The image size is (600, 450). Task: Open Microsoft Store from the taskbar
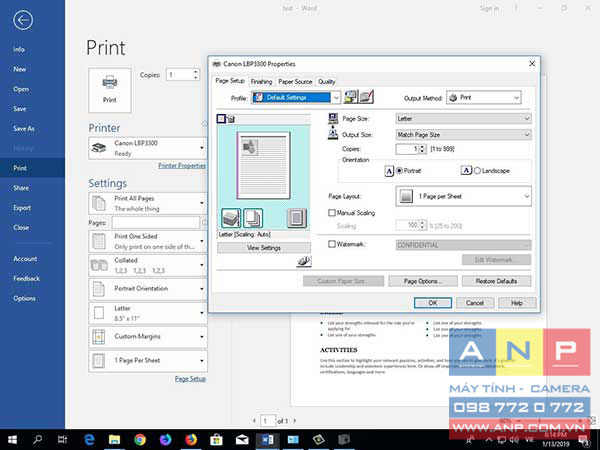216,440
